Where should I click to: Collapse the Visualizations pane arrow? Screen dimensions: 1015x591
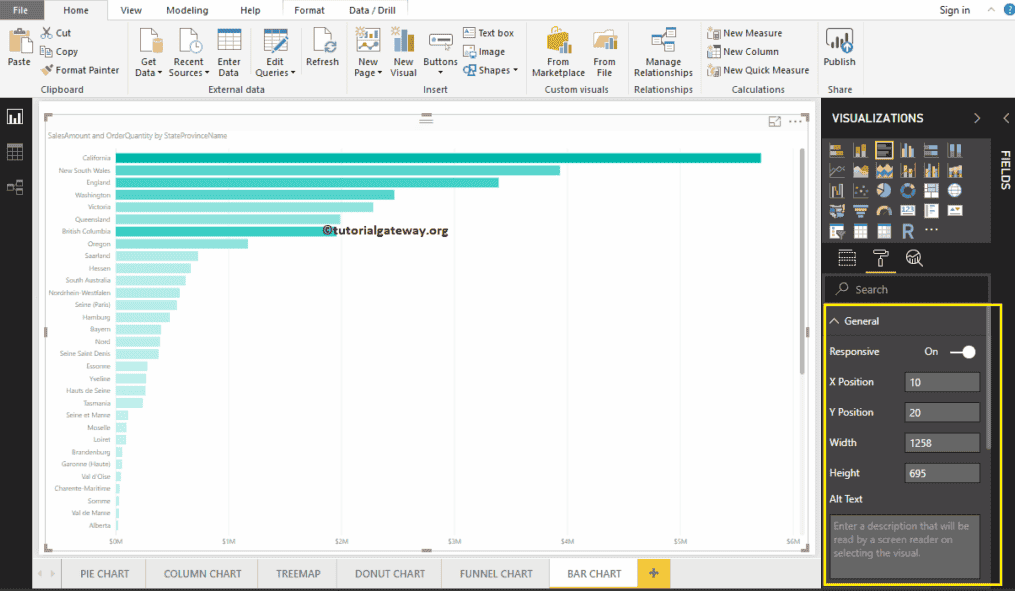(977, 117)
